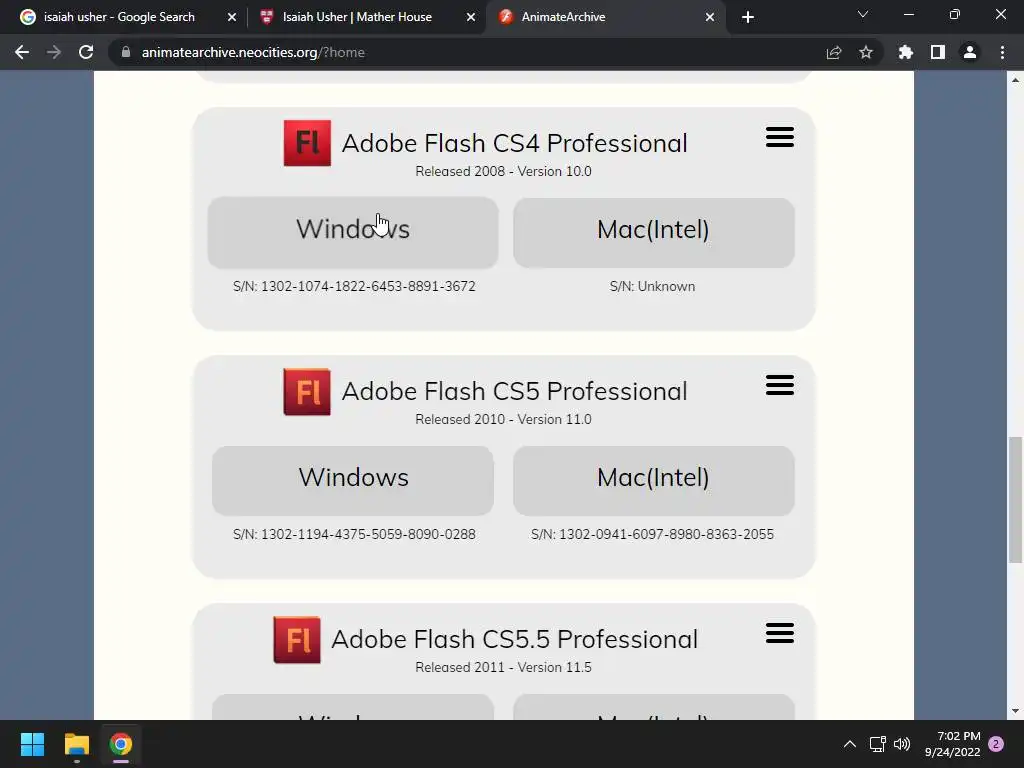
Task: Click the Chrome taskbar icon
Action: tap(121, 744)
